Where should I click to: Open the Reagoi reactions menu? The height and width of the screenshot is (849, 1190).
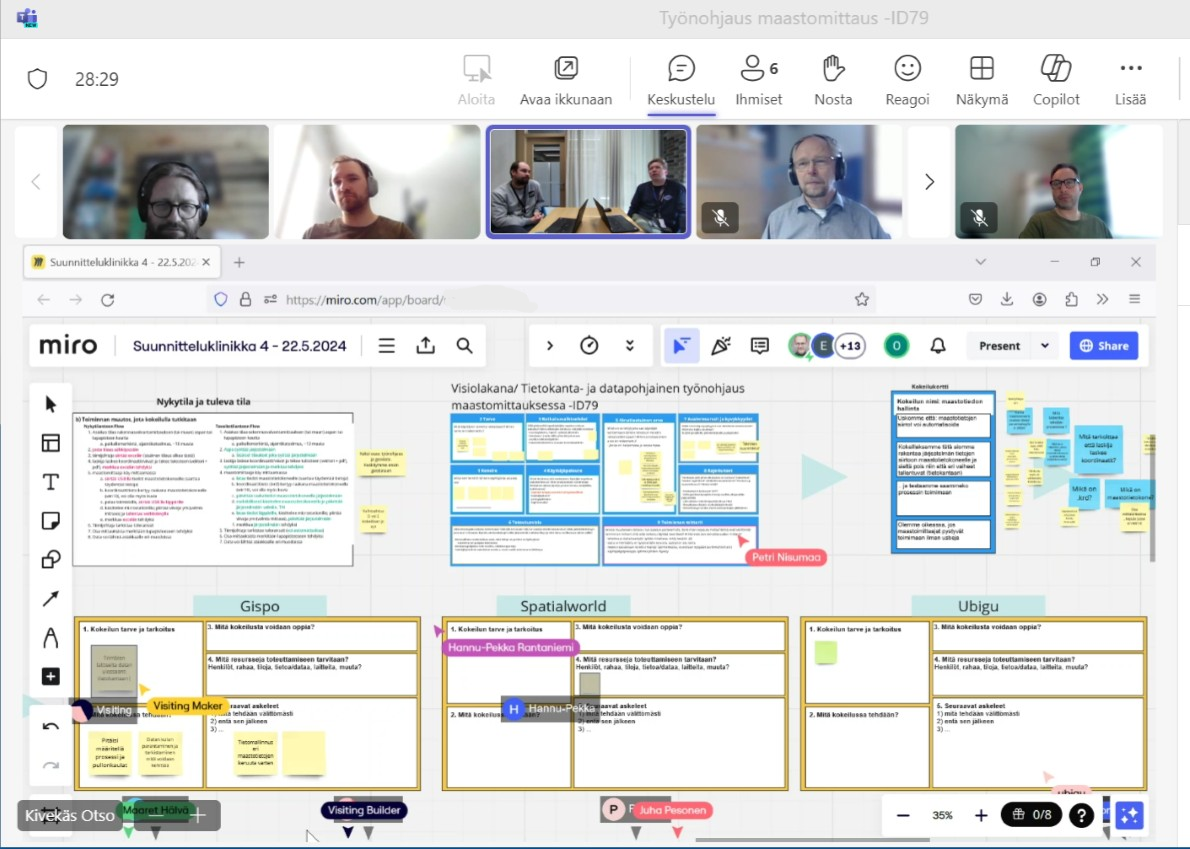click(907, 80)
